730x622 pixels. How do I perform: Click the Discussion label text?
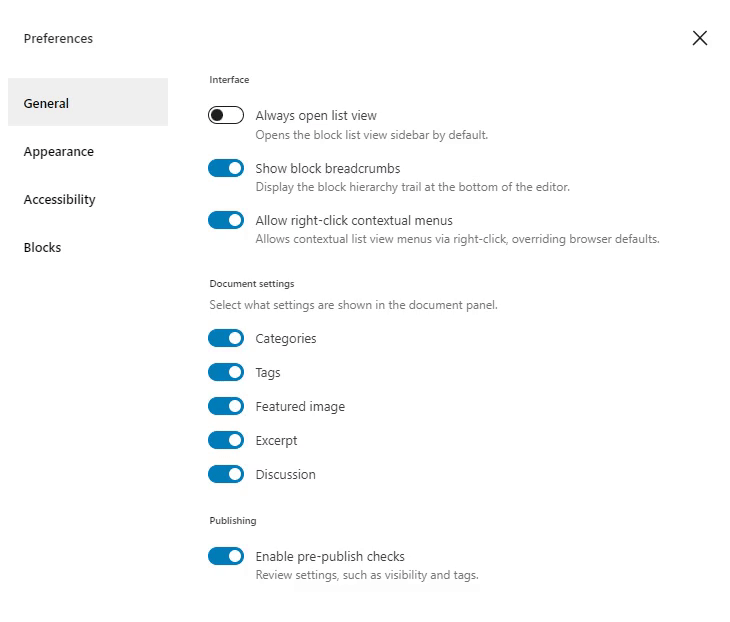(285, 474)
